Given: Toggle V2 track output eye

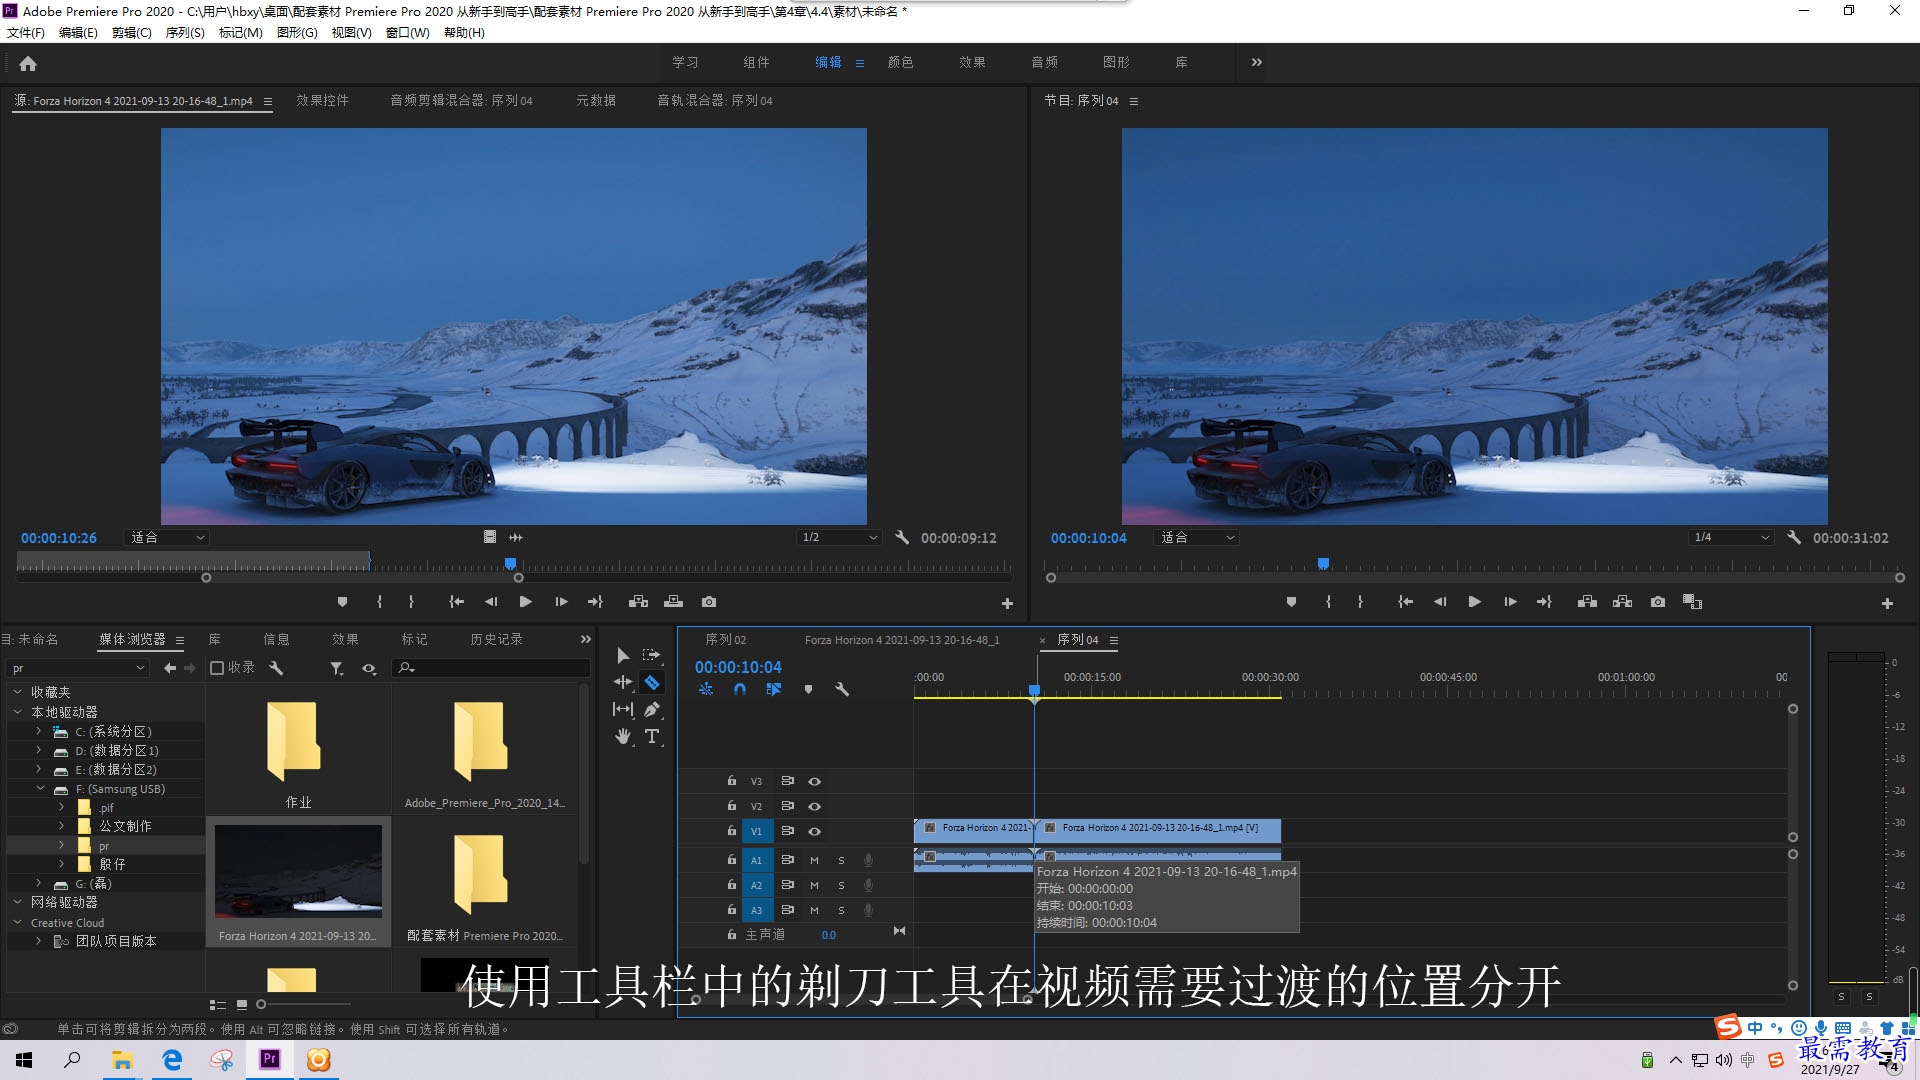Looking at the screenshot, I should click(x=814, y=806).
